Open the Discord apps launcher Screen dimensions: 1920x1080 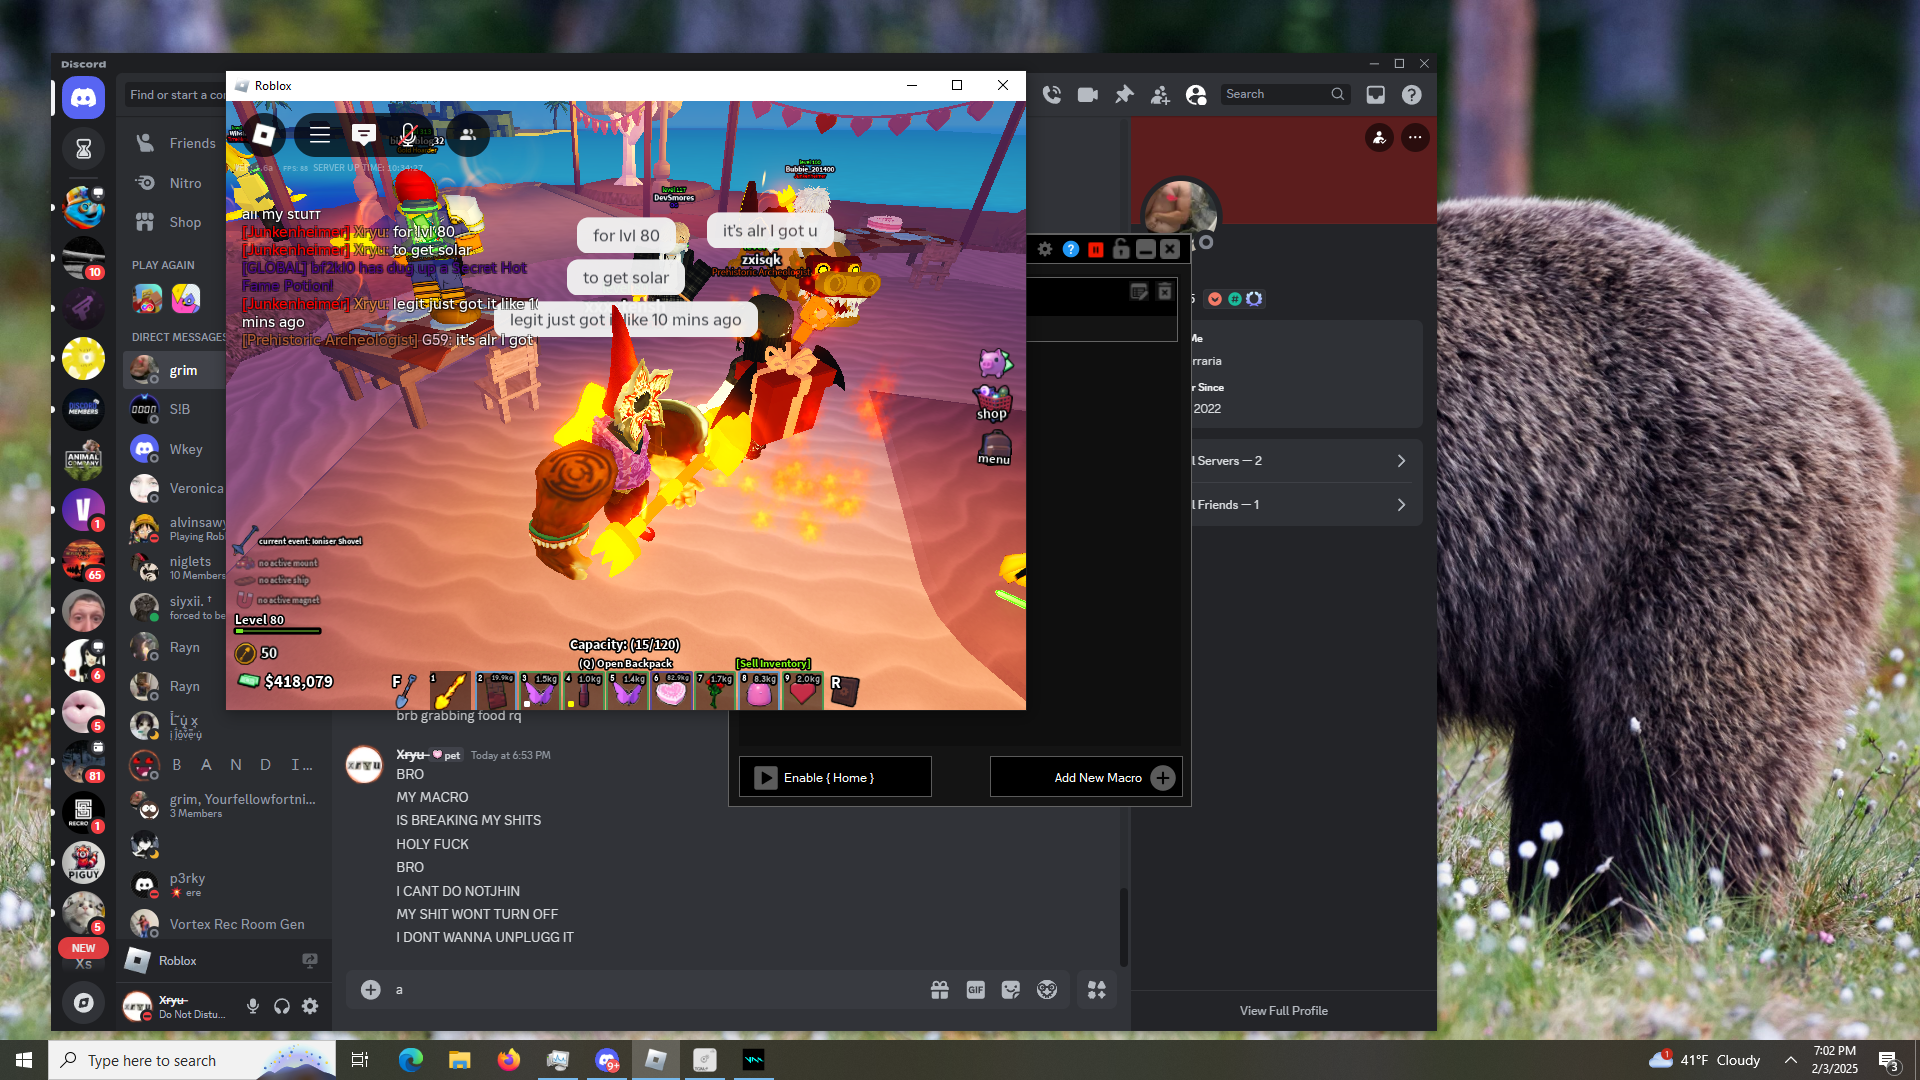(x=1097, y=990)
